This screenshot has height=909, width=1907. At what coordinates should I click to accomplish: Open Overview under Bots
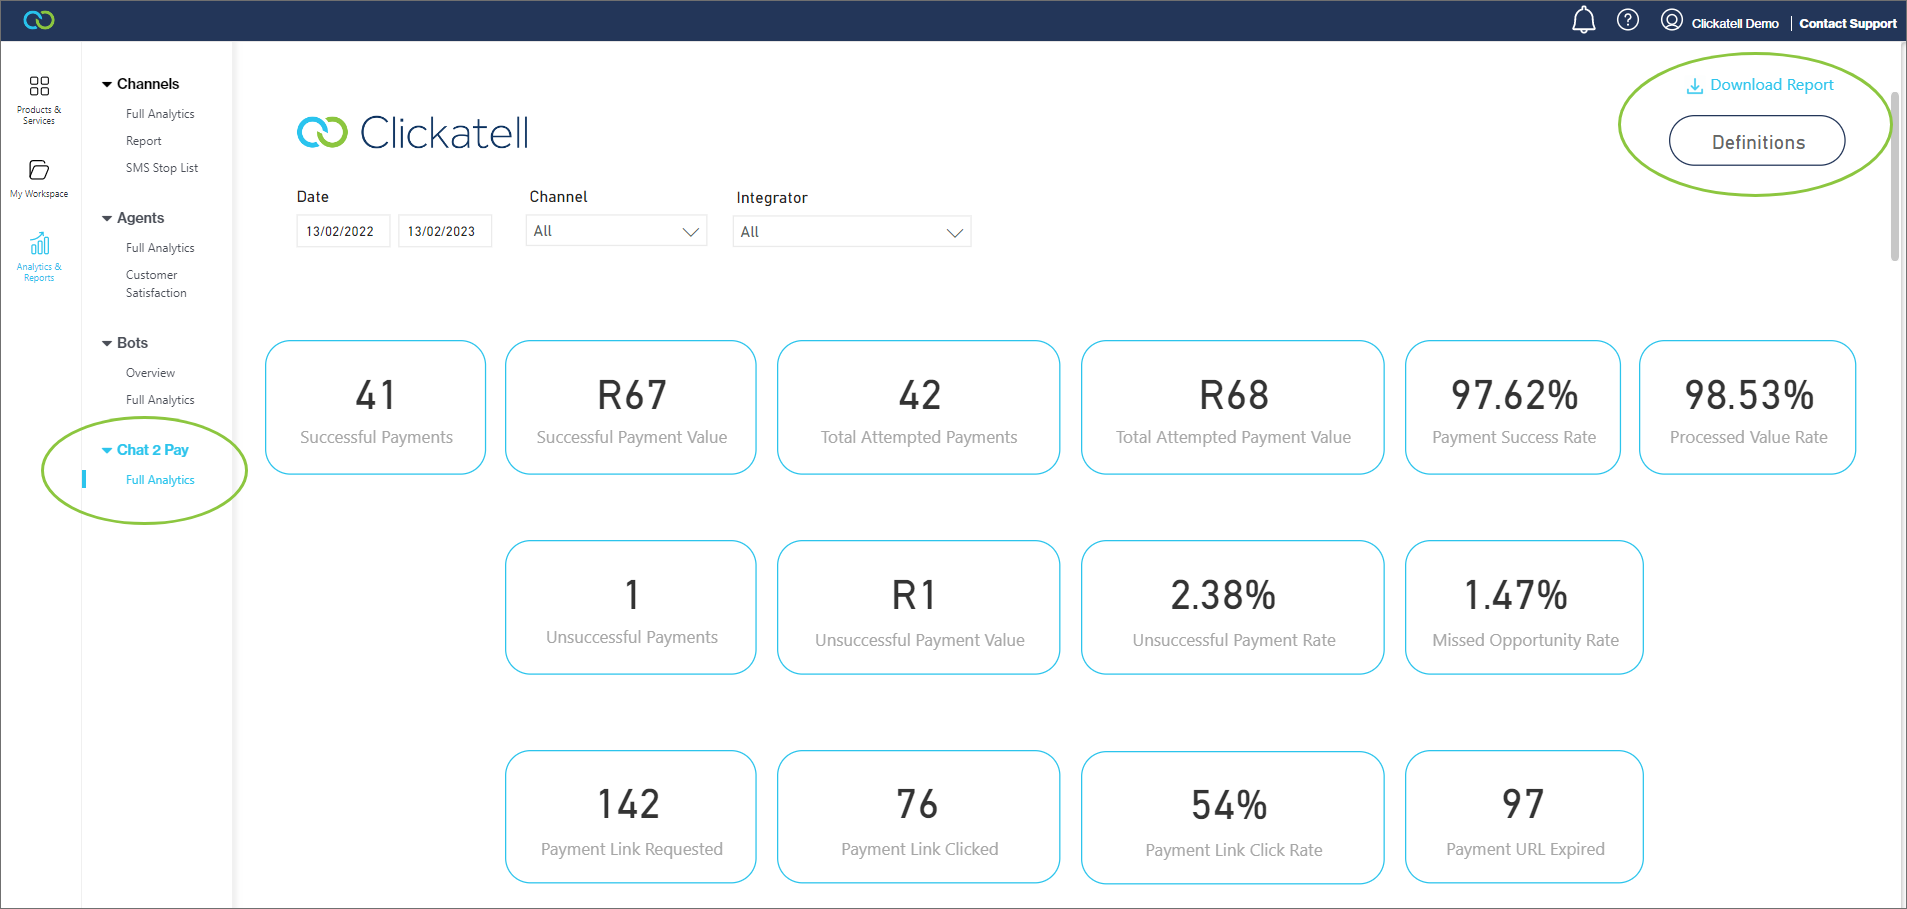coord(150,373)
